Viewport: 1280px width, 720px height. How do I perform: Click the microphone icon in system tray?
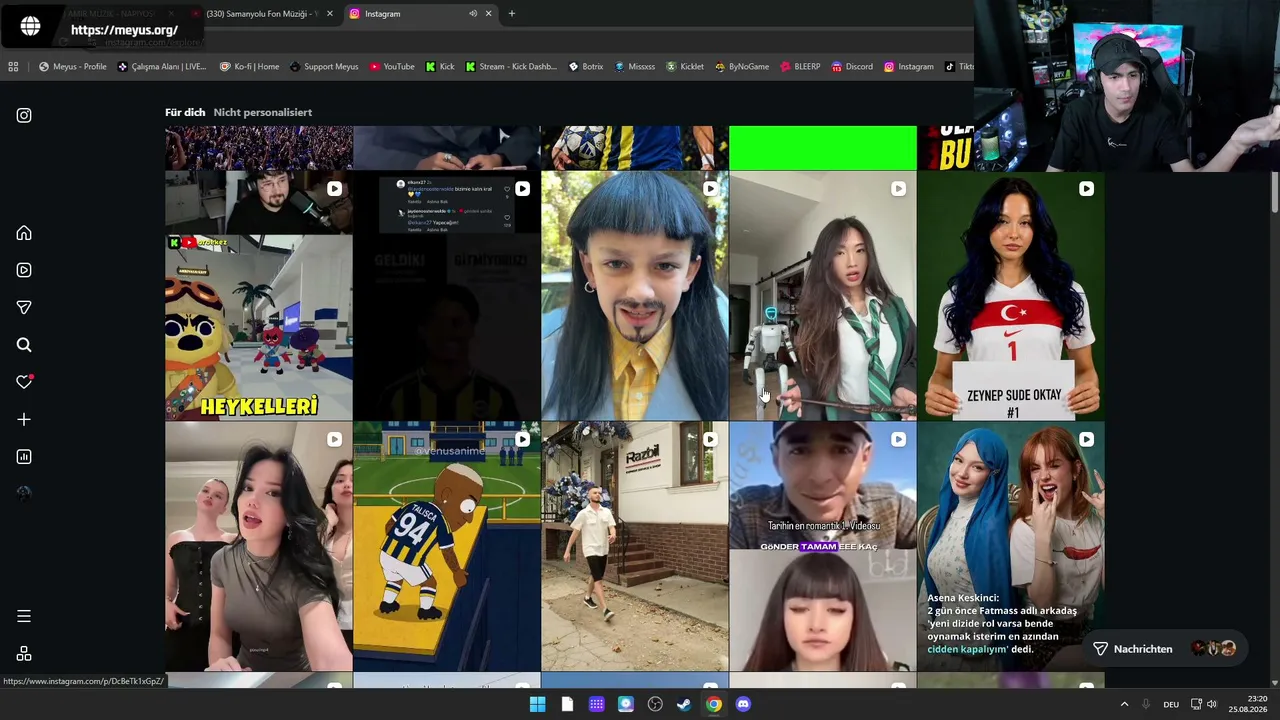1145,704
